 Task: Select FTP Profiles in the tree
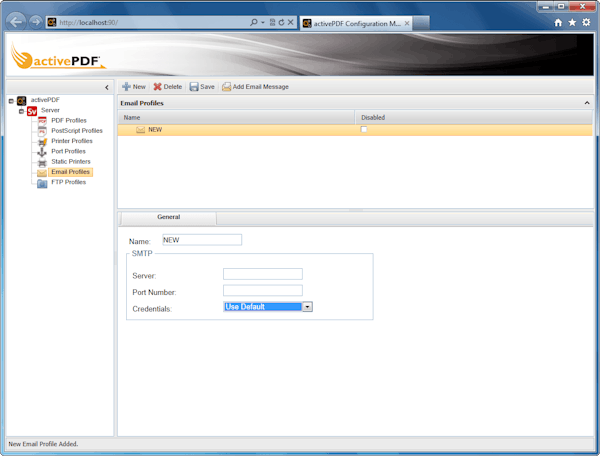(68, 182)
